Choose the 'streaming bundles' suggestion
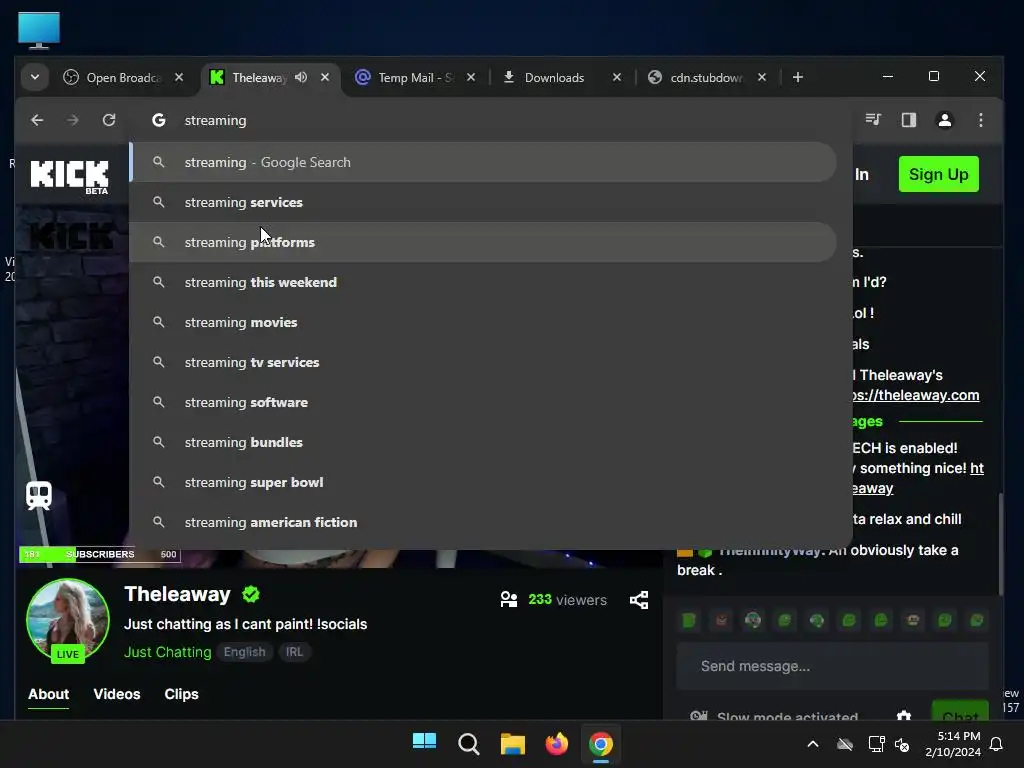1024x768 pixels. 483,442
